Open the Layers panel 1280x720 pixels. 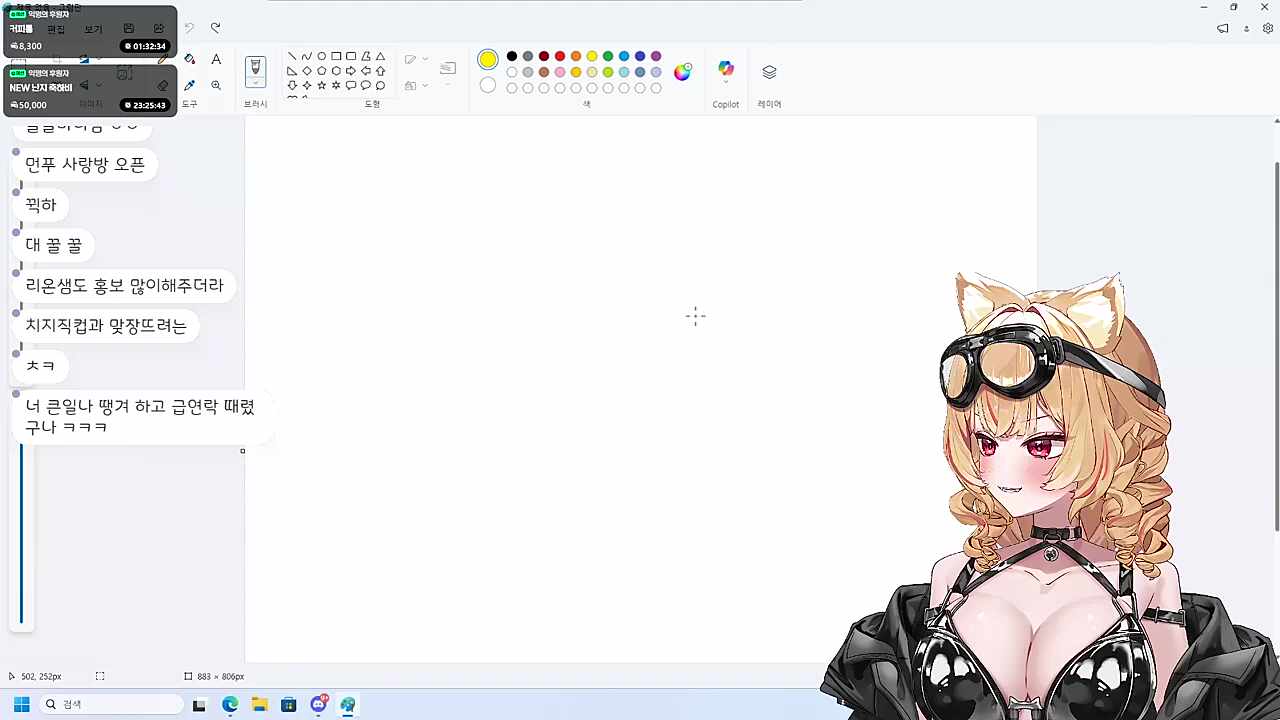tap(769, 72)
